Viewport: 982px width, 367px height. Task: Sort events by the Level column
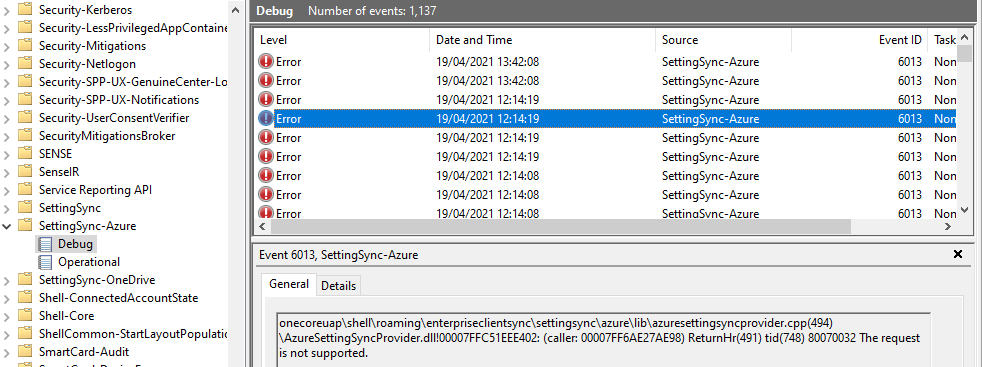click(x=342, y=40)
